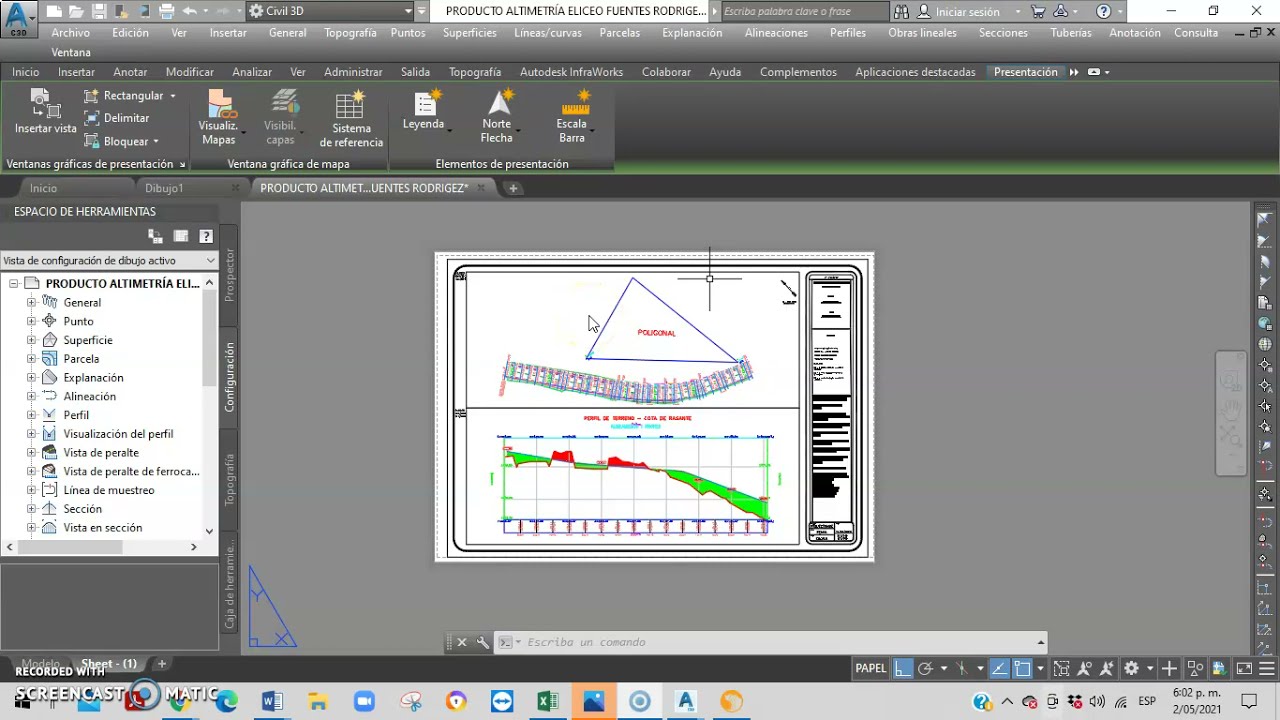Expand the General tree node
1280x720 pixels.
pyautogui.click(x=31, y=302)
